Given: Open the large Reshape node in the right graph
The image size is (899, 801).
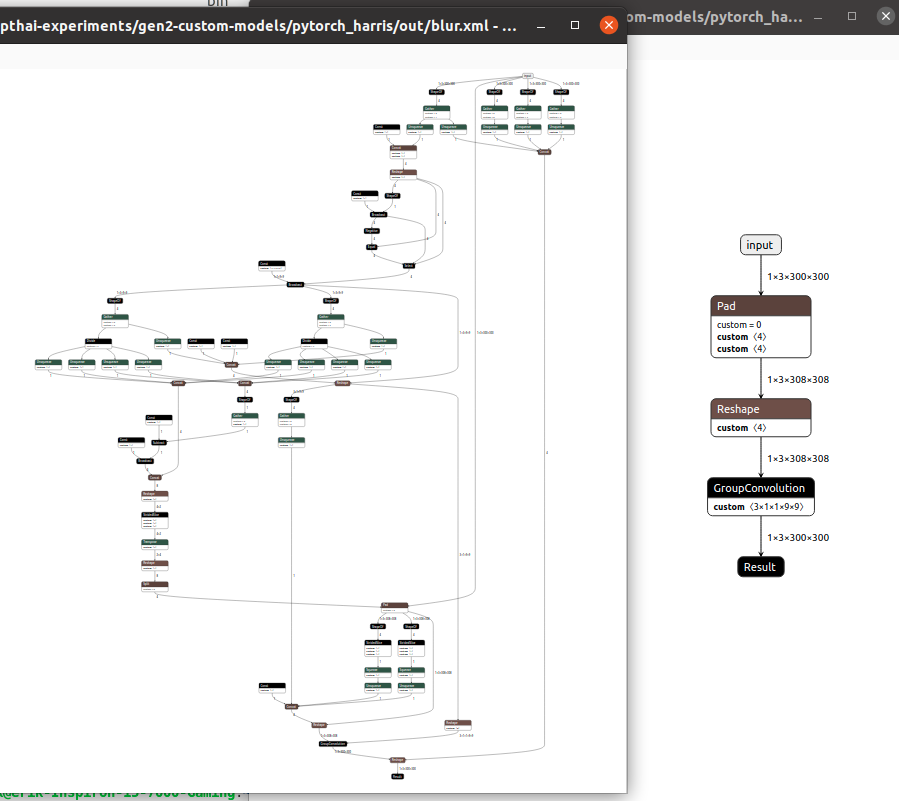Looking at the screenshot, I should 761,408.
